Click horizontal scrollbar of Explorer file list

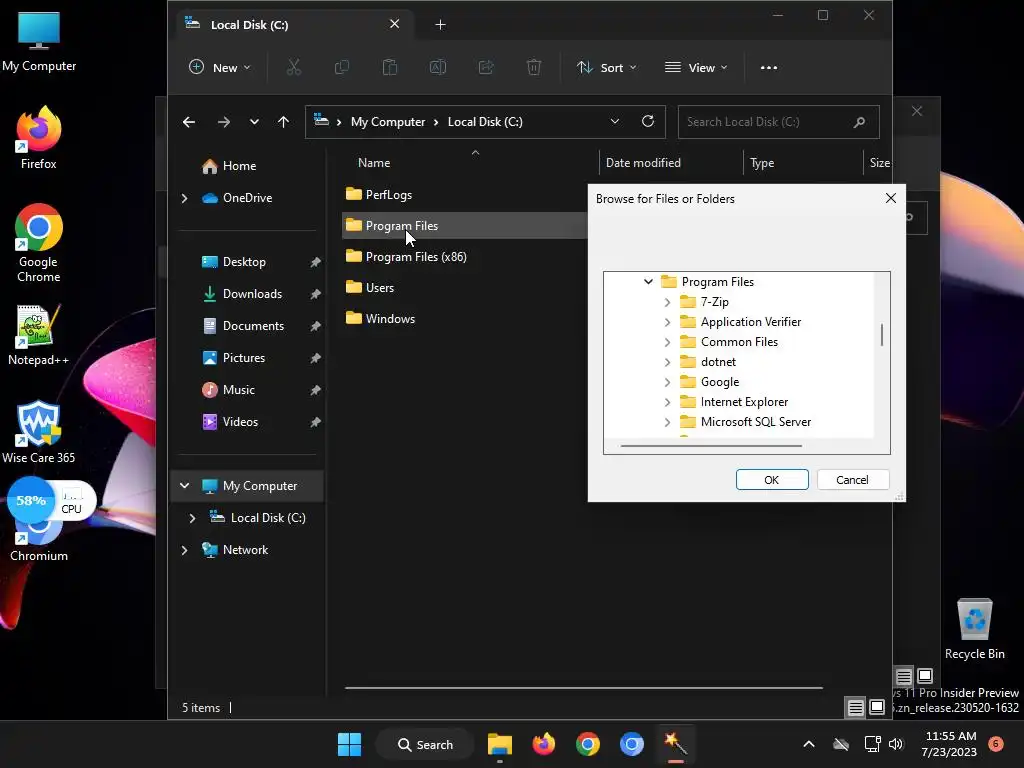(x=583, y=688)
